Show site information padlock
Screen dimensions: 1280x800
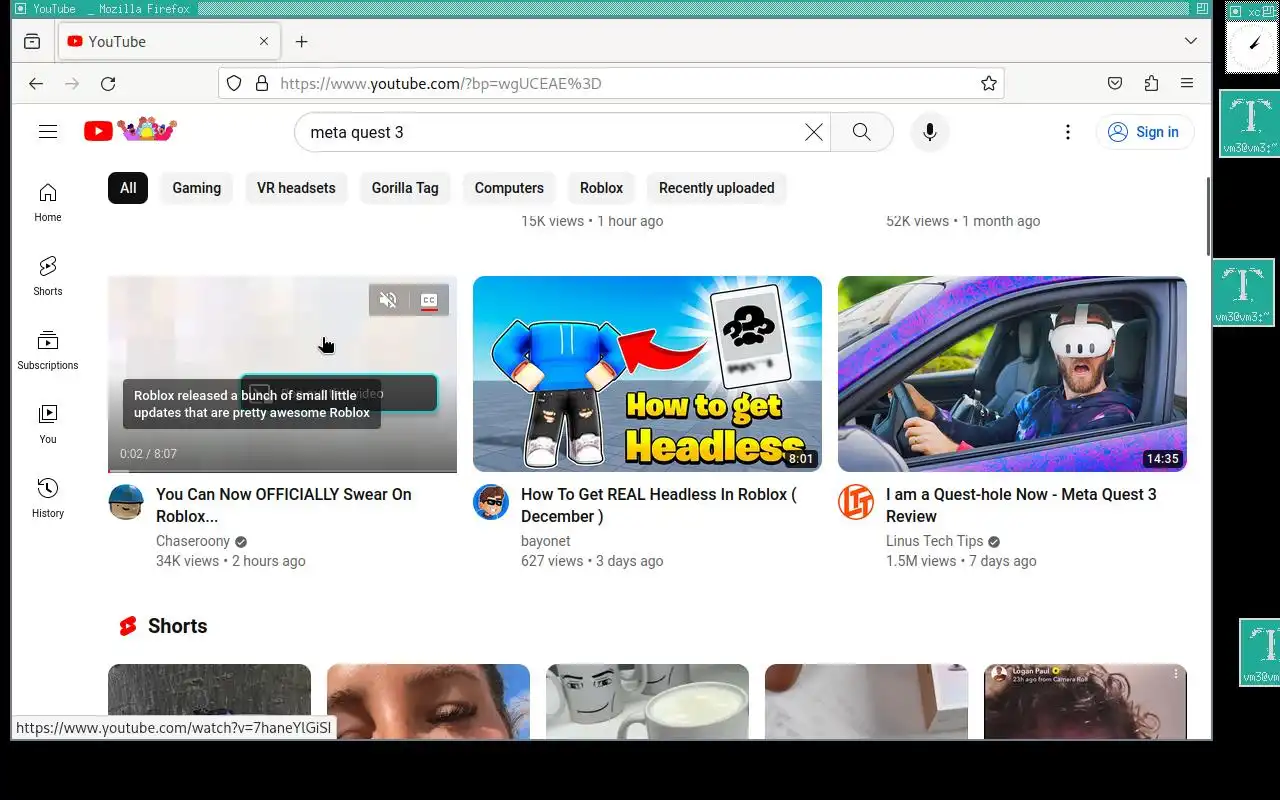(x=262, y=84)
